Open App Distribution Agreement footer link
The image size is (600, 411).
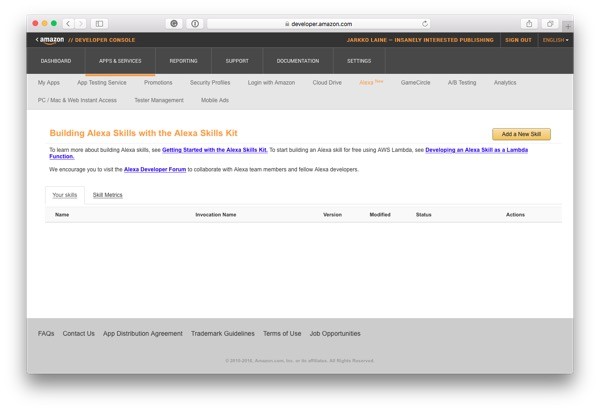pos(143,333)
